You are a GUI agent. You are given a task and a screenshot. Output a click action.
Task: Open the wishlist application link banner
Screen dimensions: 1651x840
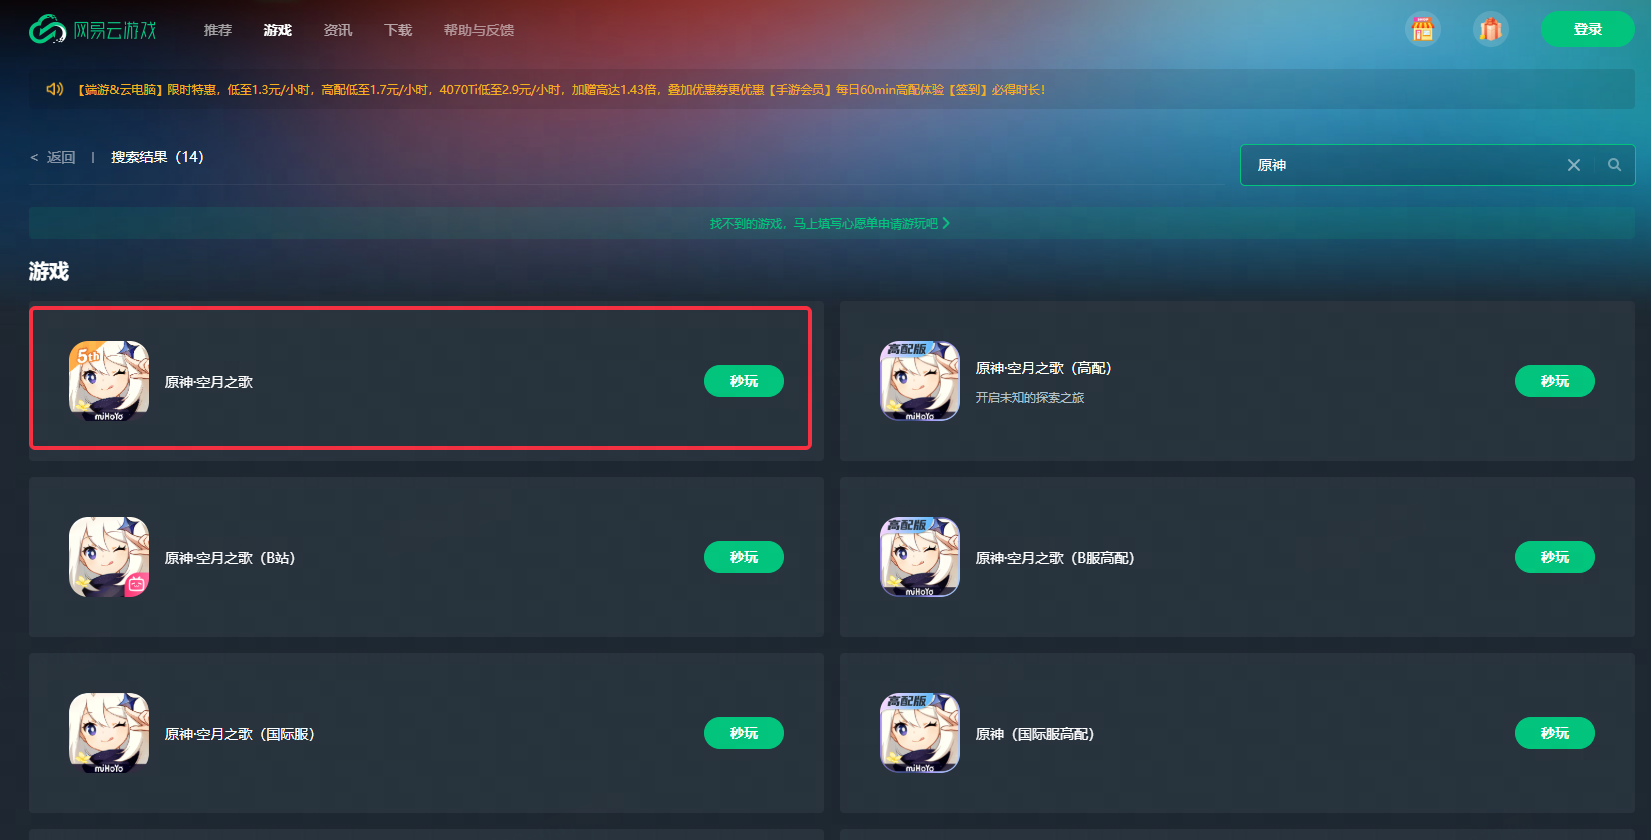coord(830,223)
